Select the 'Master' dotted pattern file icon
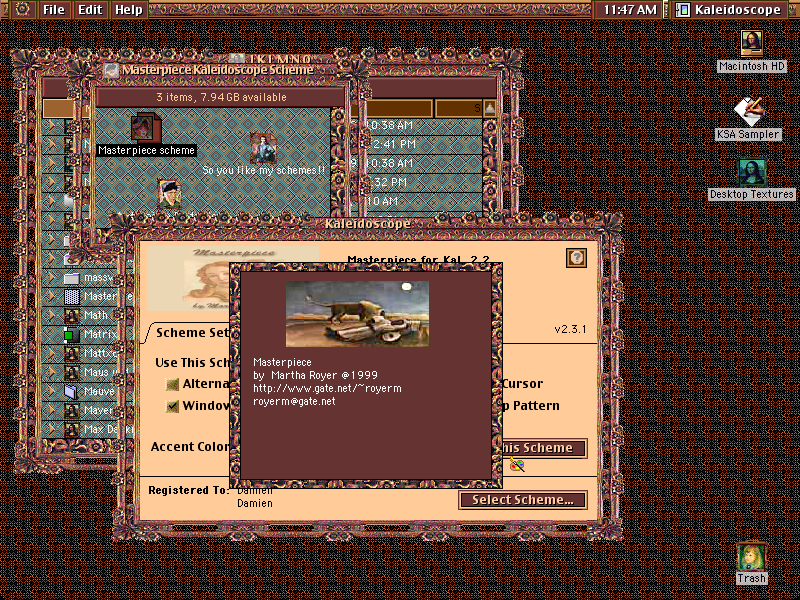 click(71, 296)
